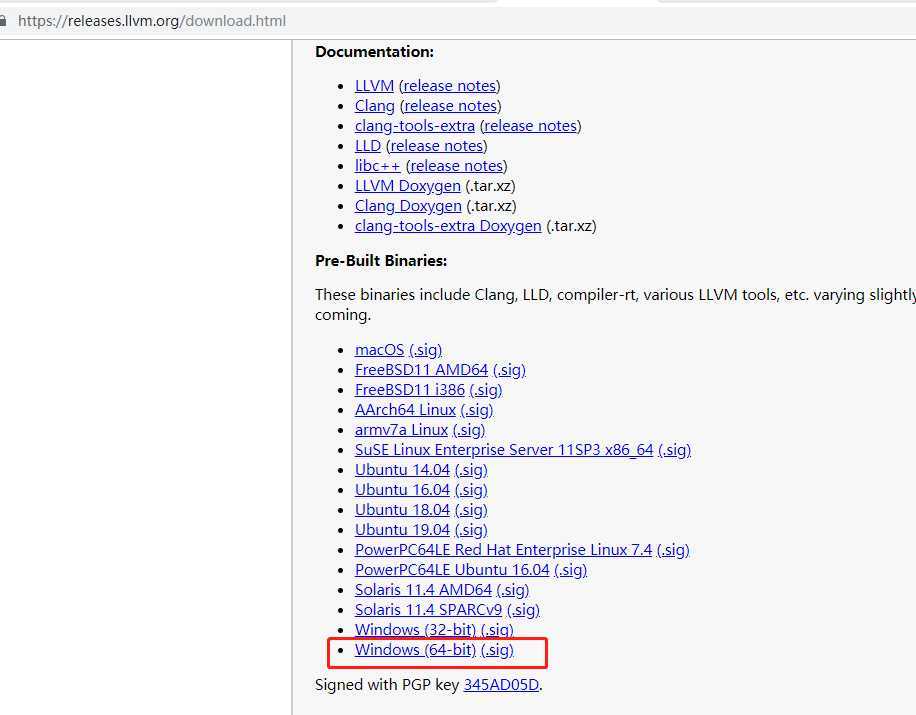Click the lock icon in the address bar
The width and height of the screenshot is (916, 715).
pyautogui.click(x=3, y=21)
